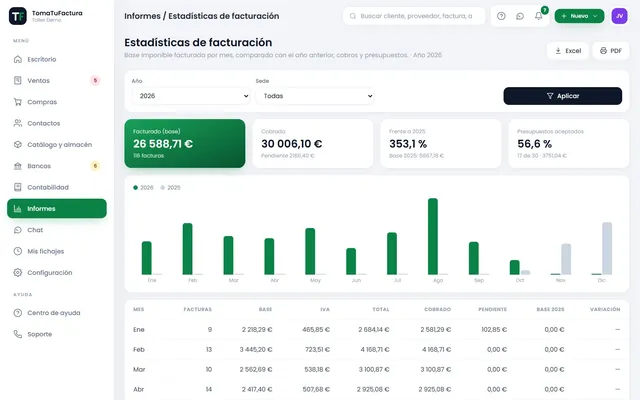This screenshot has height=400, width=640.
Task: Click the TomaTuFactura logo icon
Action: coord(18,16)
